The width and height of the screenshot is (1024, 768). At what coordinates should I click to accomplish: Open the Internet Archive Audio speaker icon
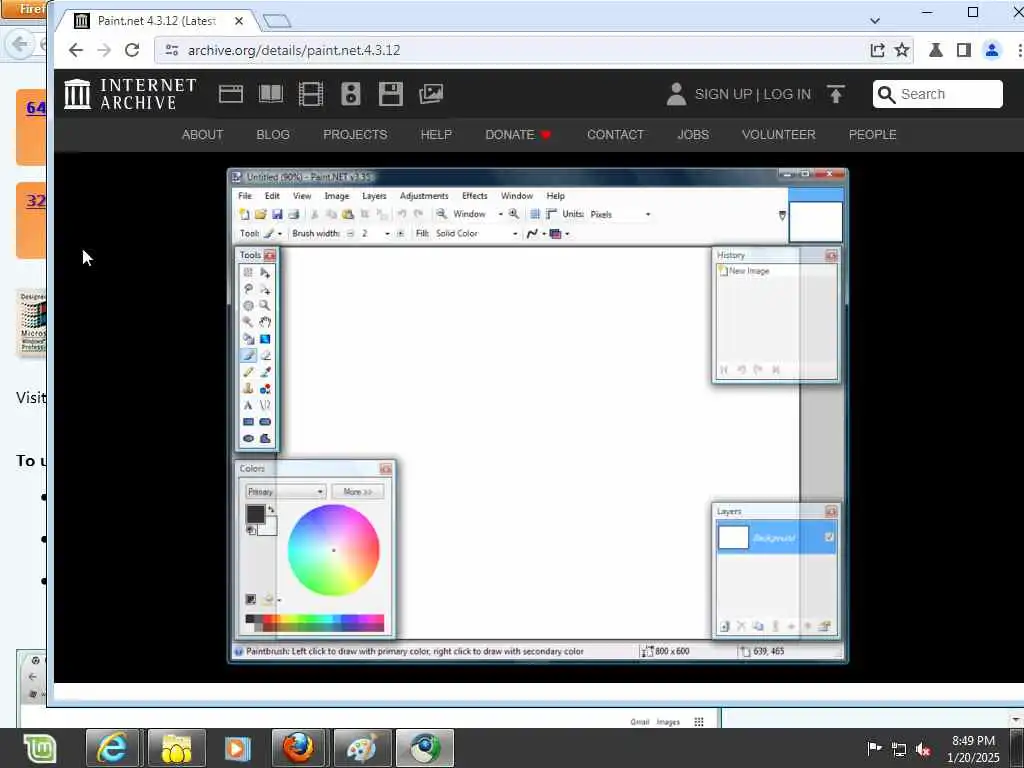point(351,94)
